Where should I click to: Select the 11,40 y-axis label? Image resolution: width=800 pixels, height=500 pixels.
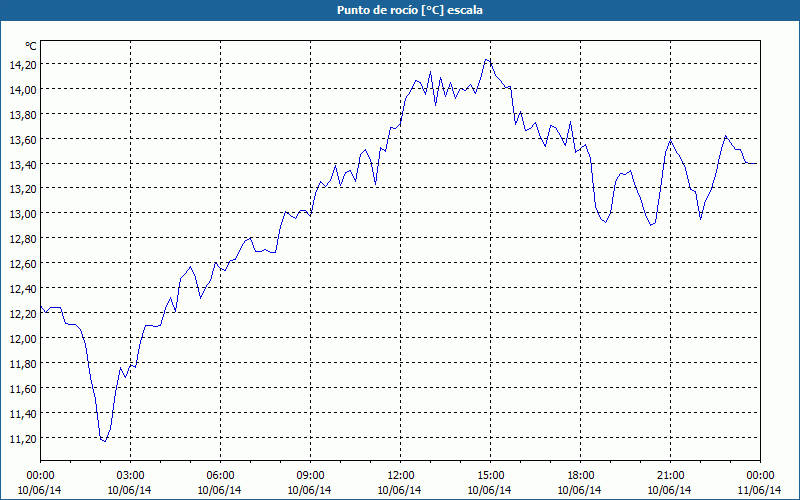23,414
